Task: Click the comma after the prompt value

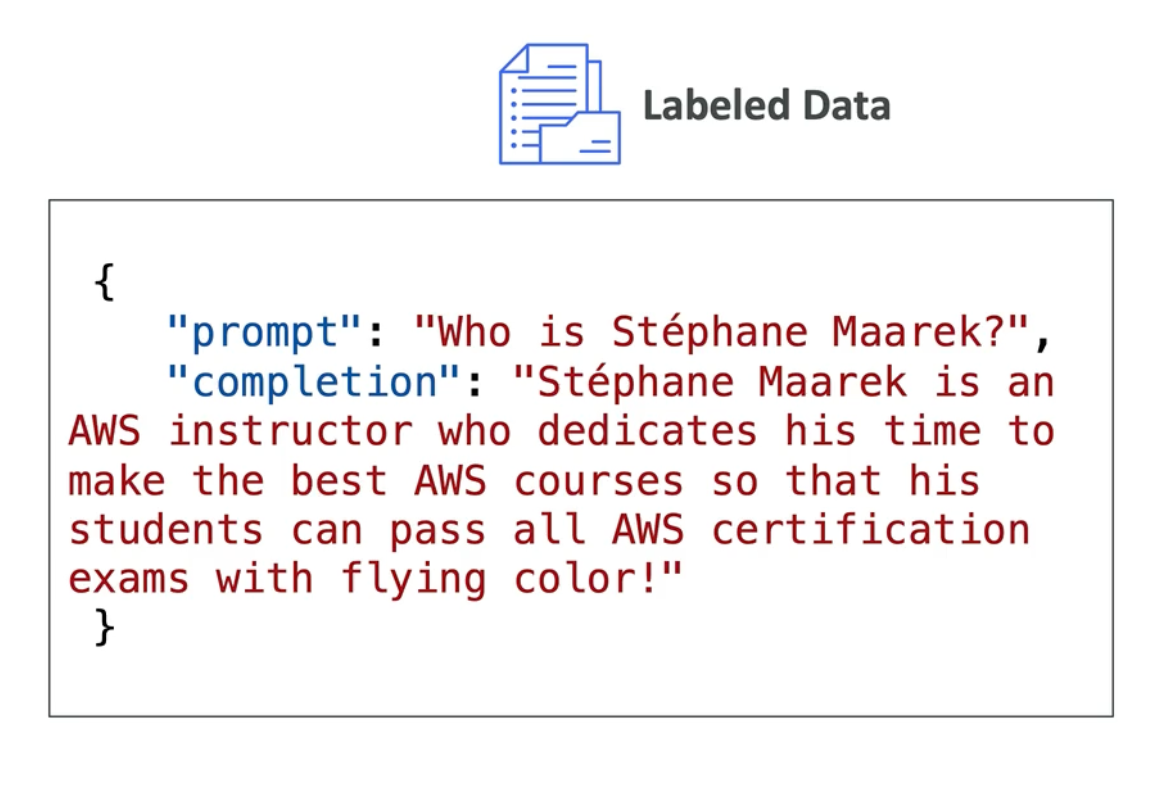Action: [x=1043, y=338]
